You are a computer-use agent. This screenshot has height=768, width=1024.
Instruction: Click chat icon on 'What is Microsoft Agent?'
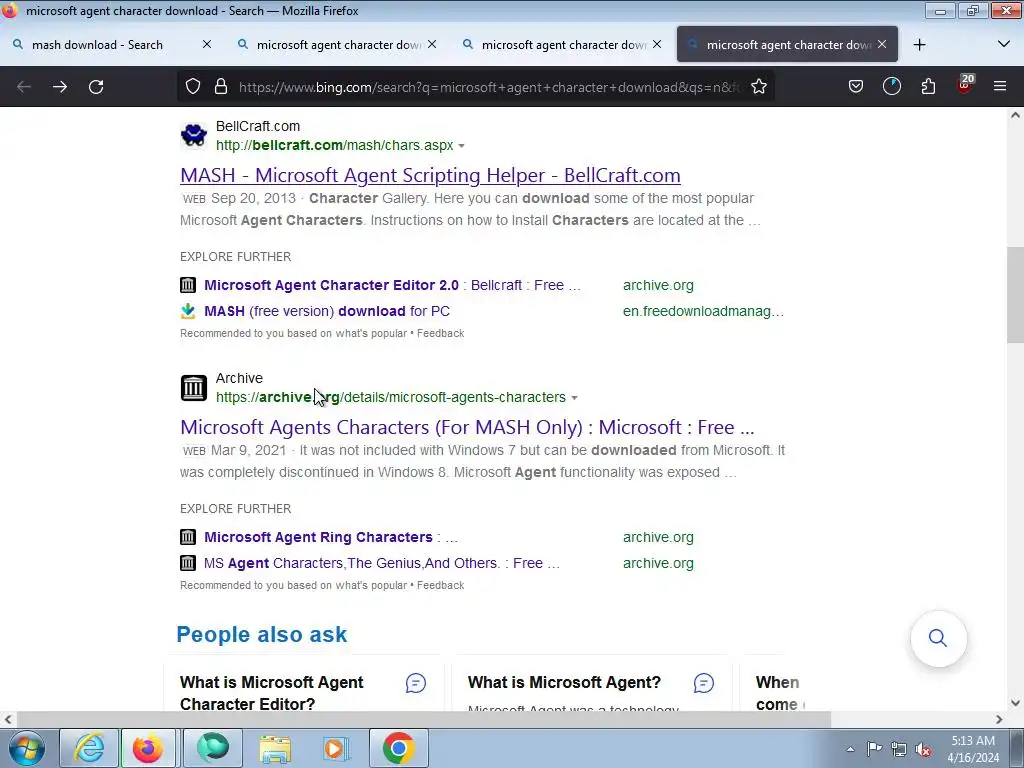[704, 683]
